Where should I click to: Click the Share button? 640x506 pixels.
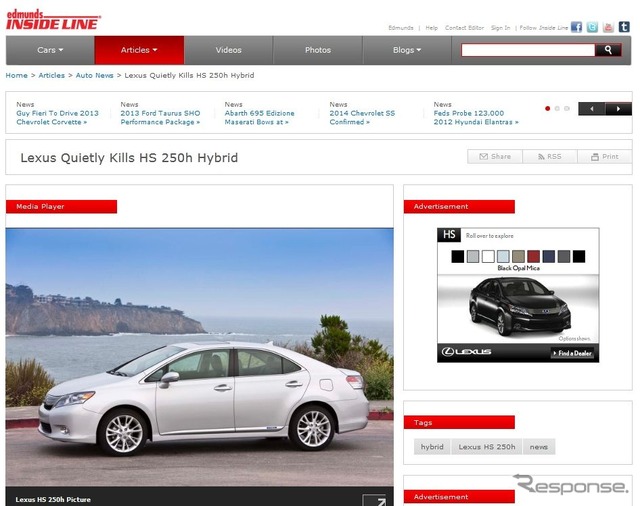[495, 157]
